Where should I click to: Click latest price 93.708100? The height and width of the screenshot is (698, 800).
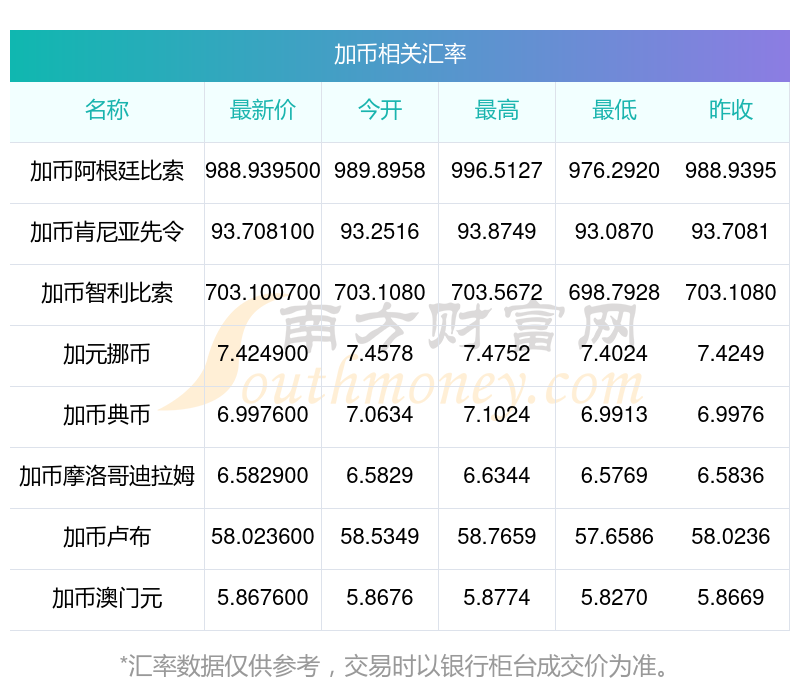262,232
